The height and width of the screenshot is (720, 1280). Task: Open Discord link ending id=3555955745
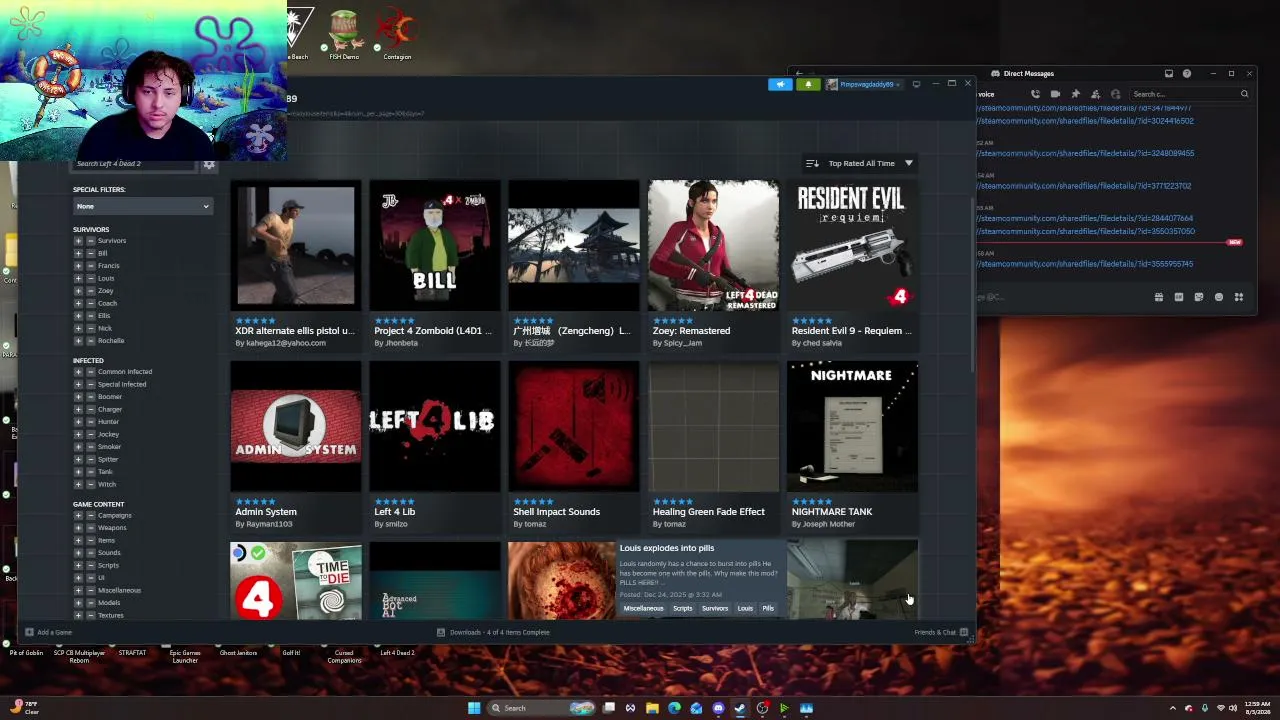pos(1086,264)
